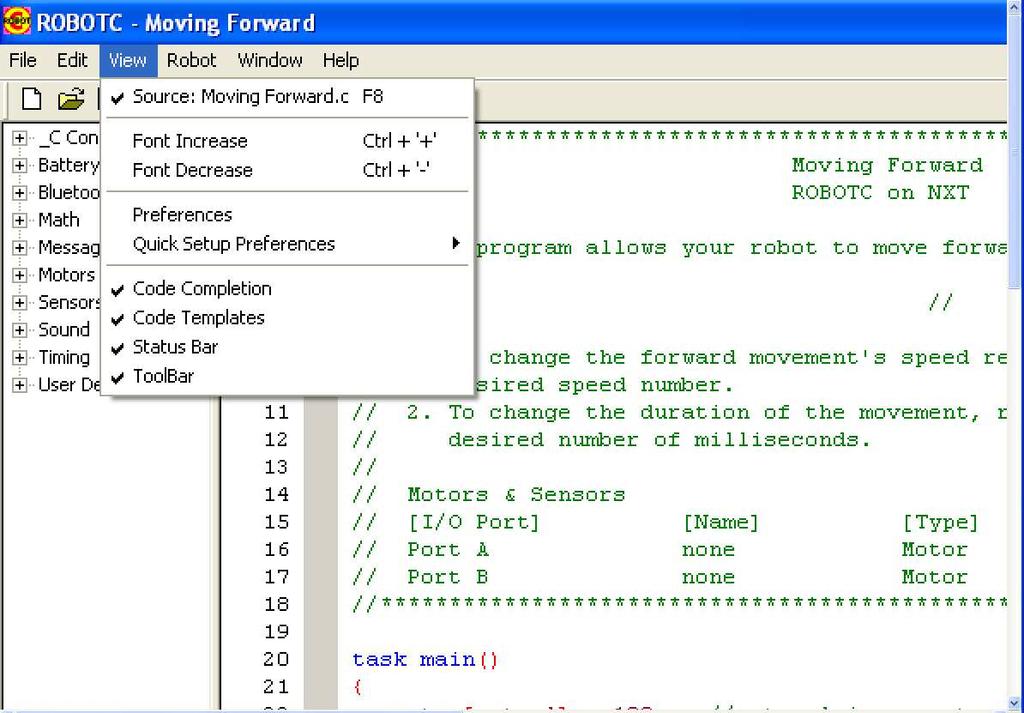Expand the Sensors tree node
Viewport: 1024px width, 713px height.
[x=20, y=302]
